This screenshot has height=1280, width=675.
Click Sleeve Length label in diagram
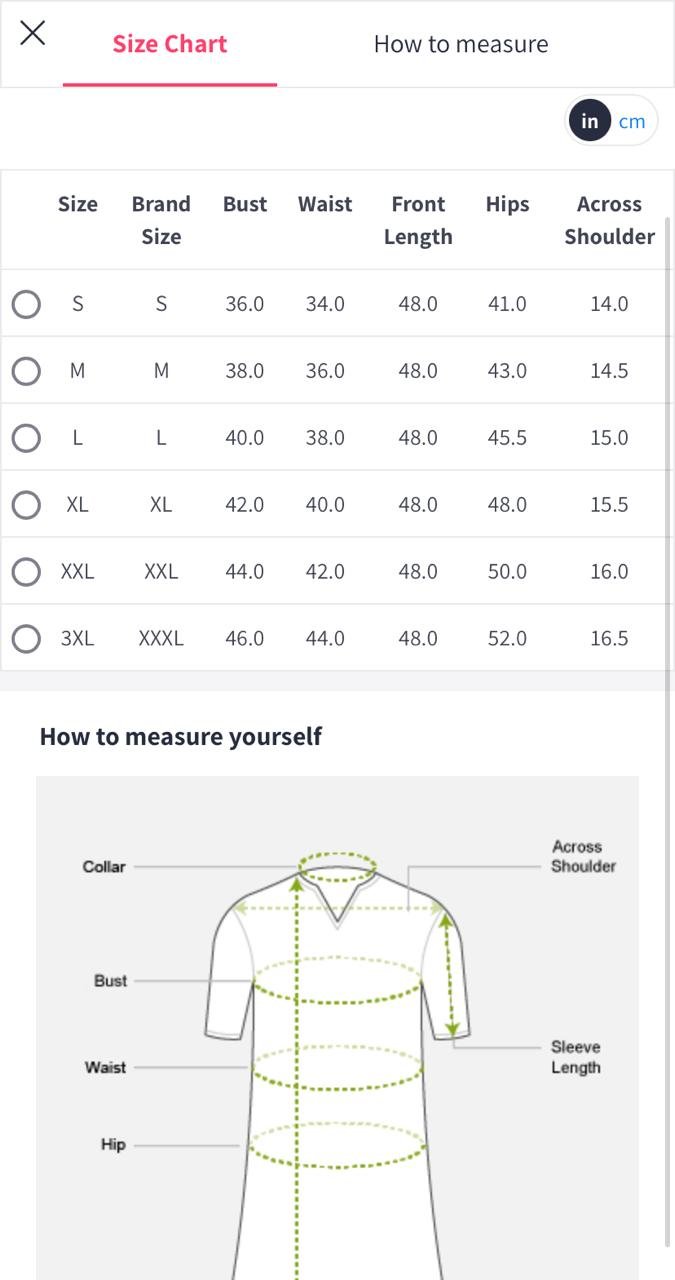(575, 1057)
